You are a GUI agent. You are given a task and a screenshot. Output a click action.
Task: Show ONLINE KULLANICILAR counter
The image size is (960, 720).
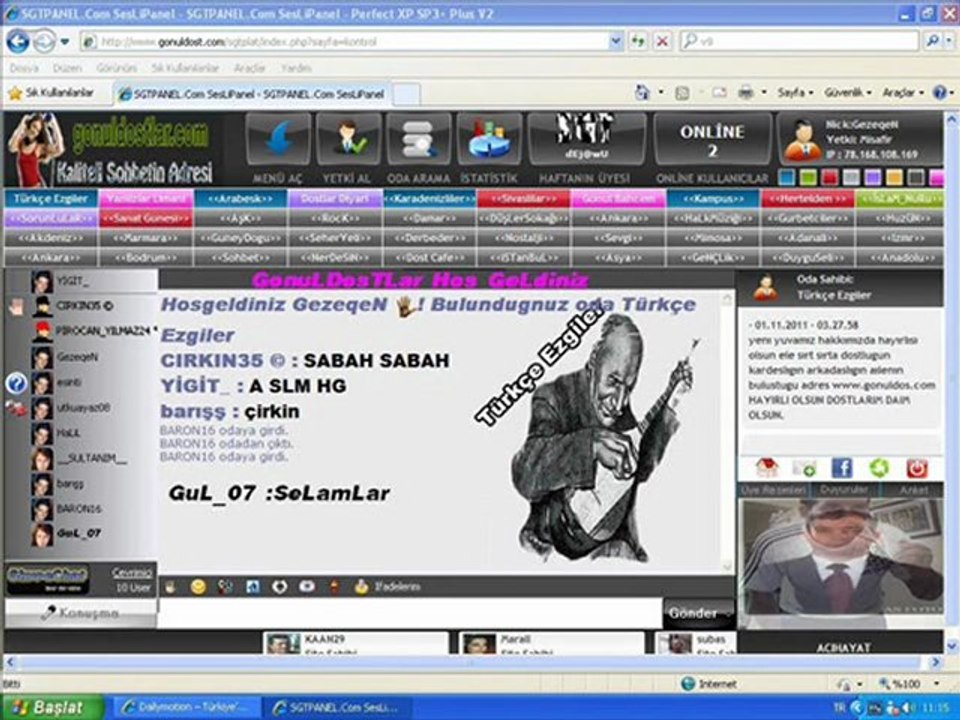pyautogui.click(x=712, y=139)
